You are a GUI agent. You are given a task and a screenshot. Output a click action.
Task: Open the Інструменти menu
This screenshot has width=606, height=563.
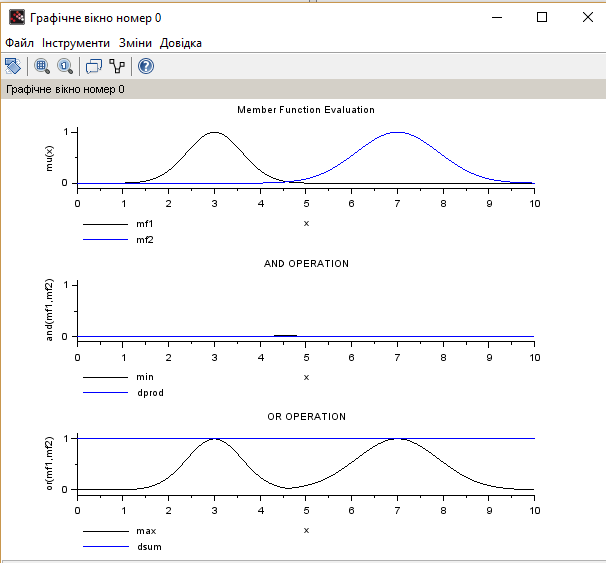point(76,43)
